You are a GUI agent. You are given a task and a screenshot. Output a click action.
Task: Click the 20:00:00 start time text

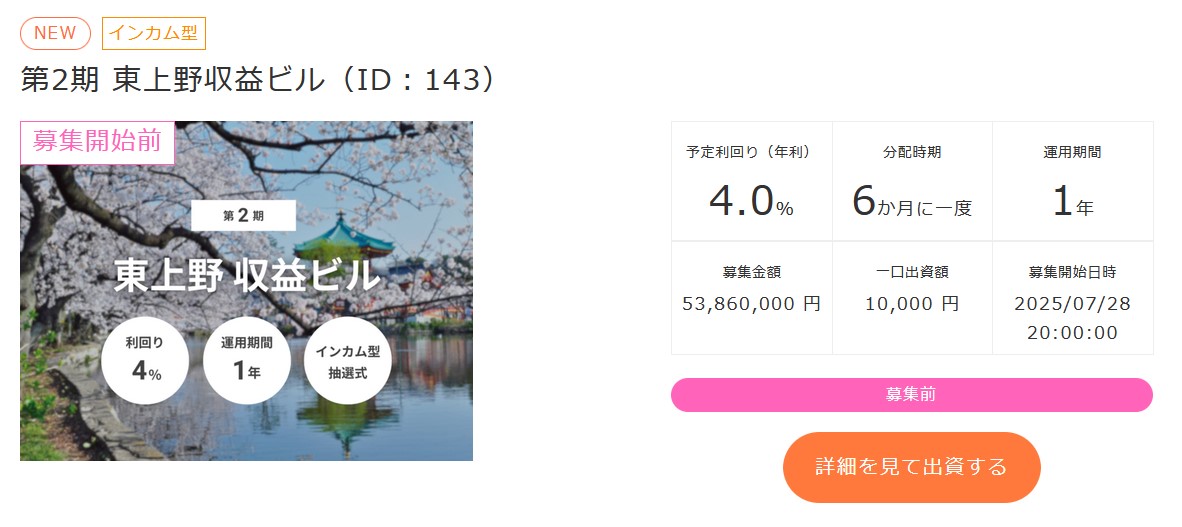pos(1072,333)
